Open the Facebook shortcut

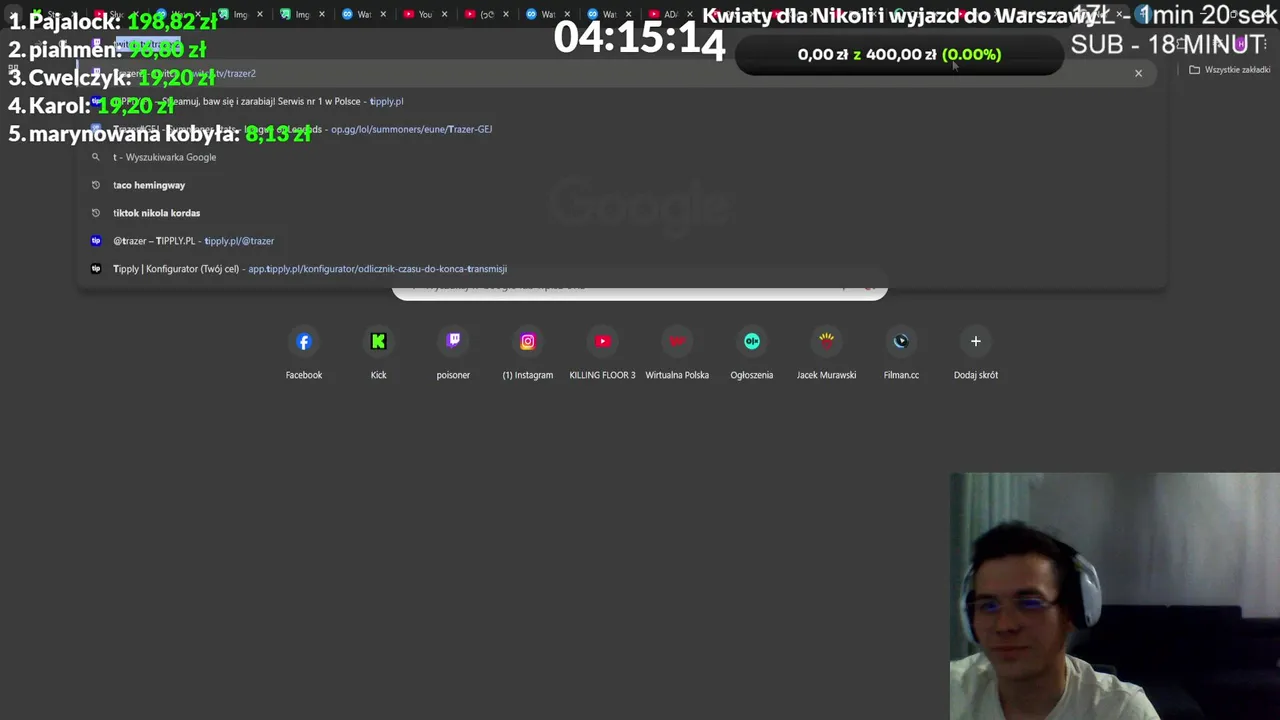click(304, 353)
